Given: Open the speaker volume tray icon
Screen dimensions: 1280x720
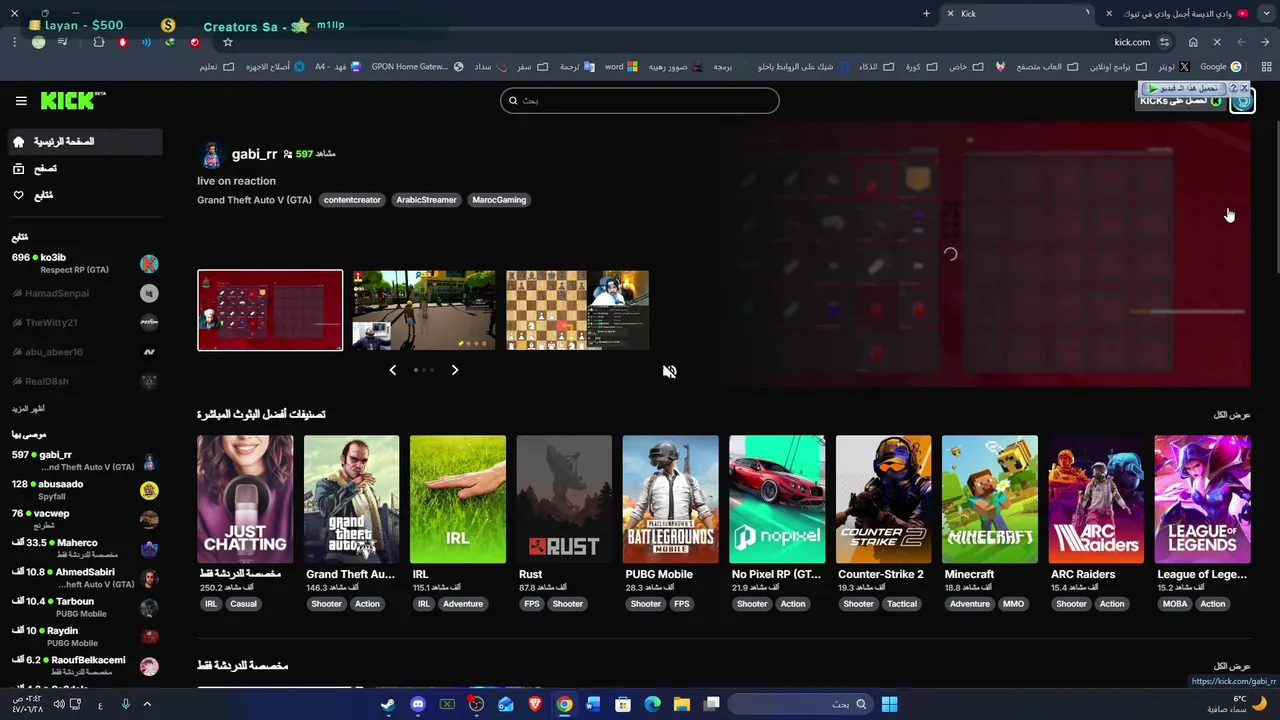Looking at the screenshot, I should (59, 704).
